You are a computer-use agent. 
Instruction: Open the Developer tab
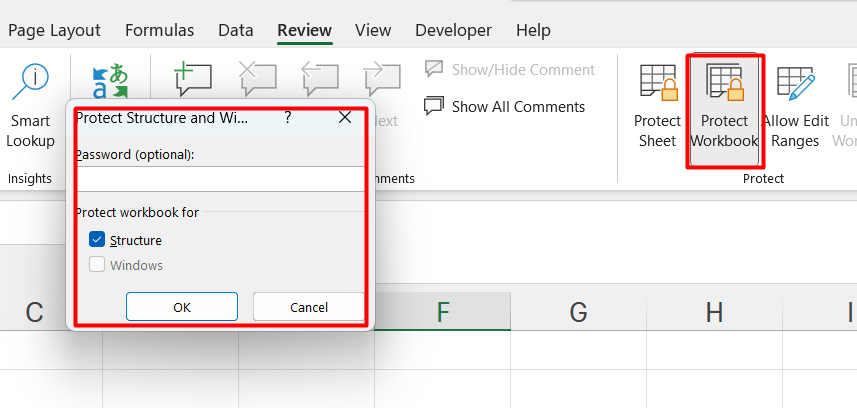[x=453, y=30]
